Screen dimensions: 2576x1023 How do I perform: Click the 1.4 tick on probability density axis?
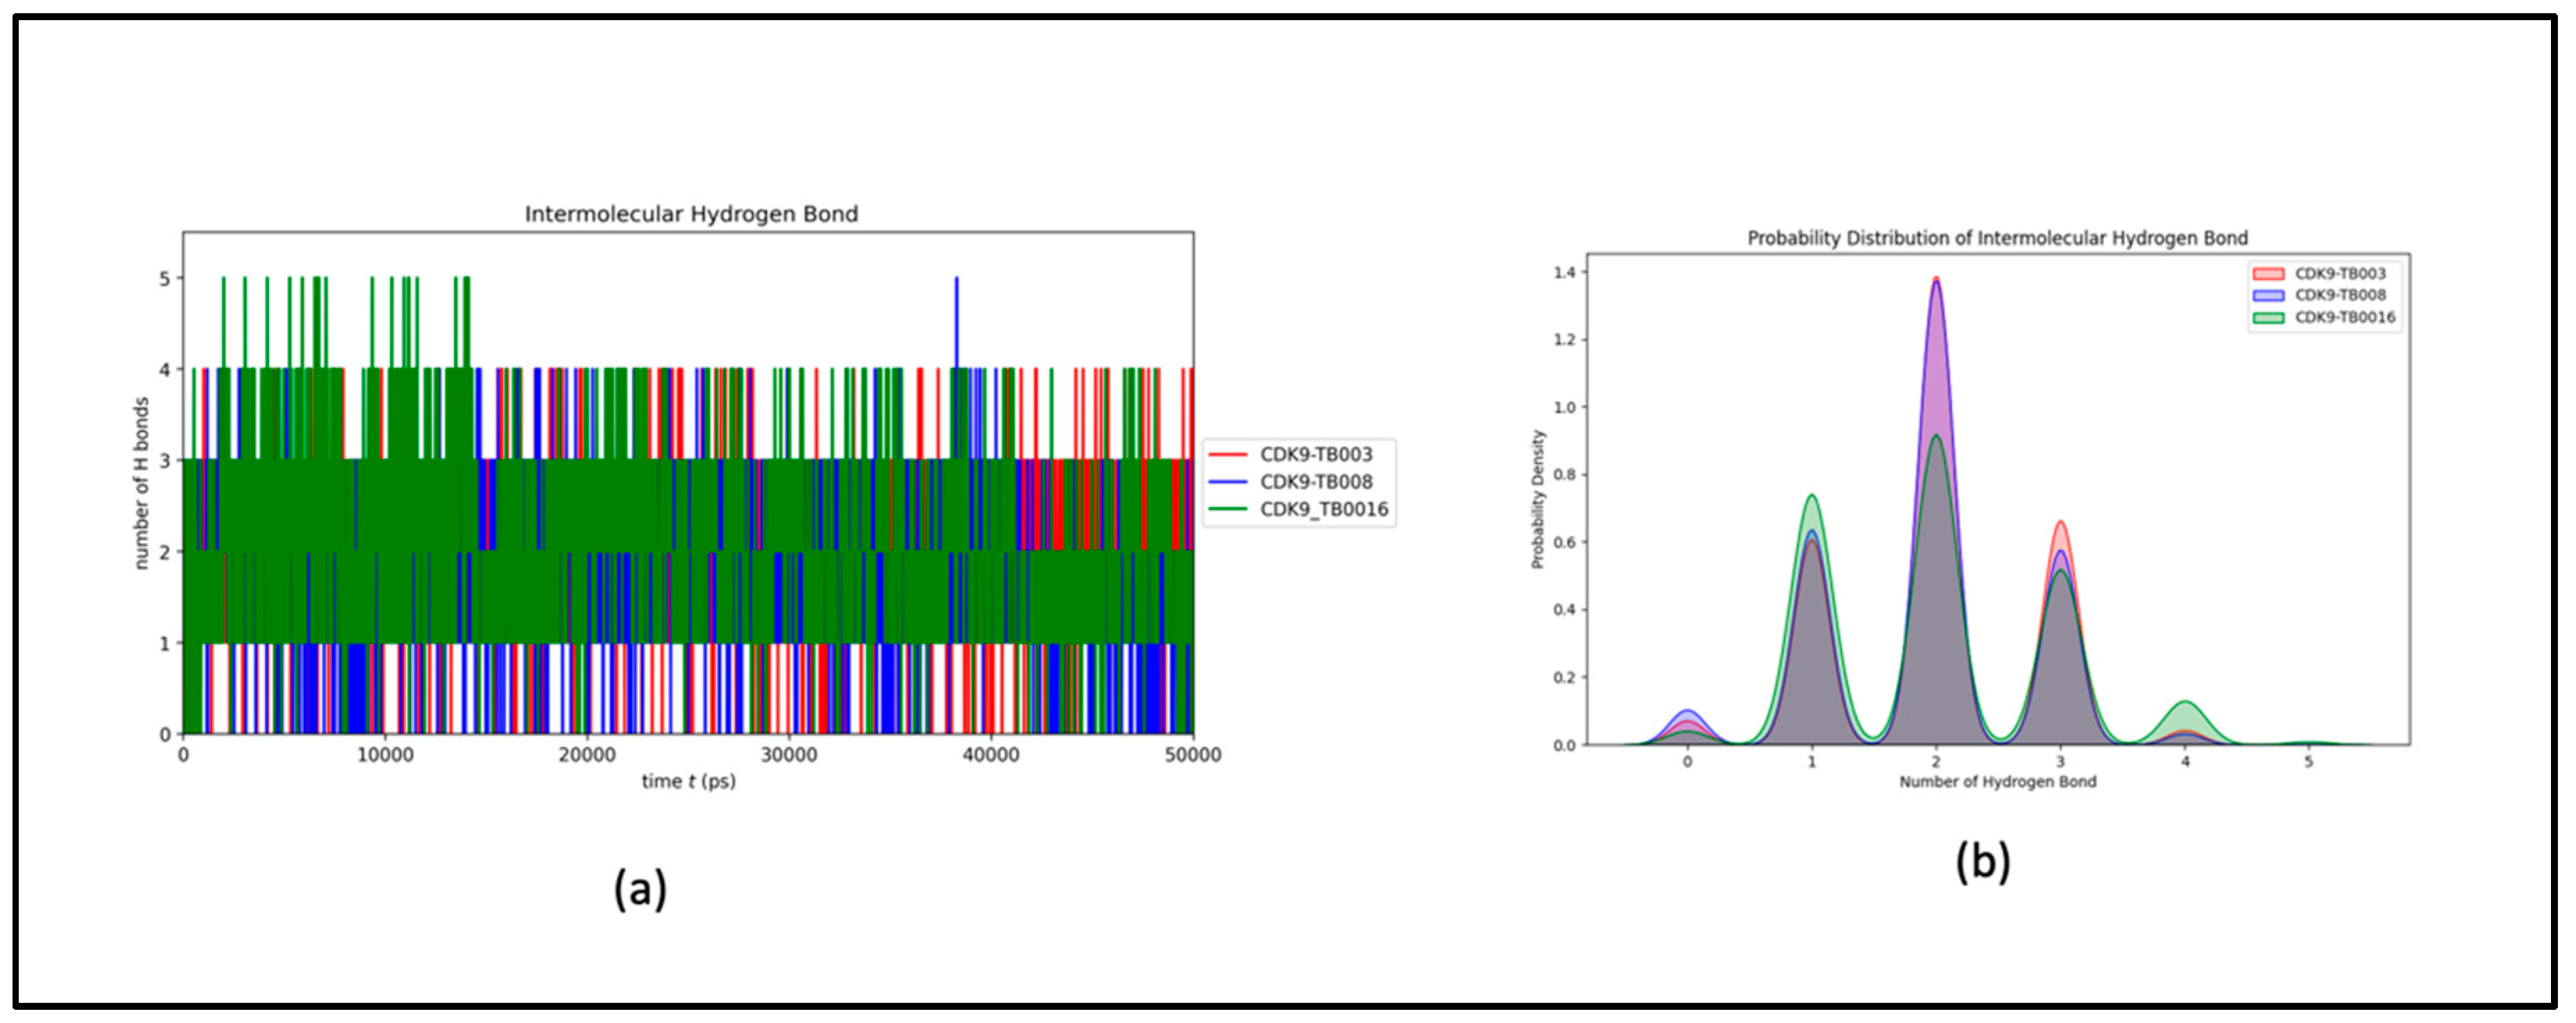click(x=1564, y=272)
